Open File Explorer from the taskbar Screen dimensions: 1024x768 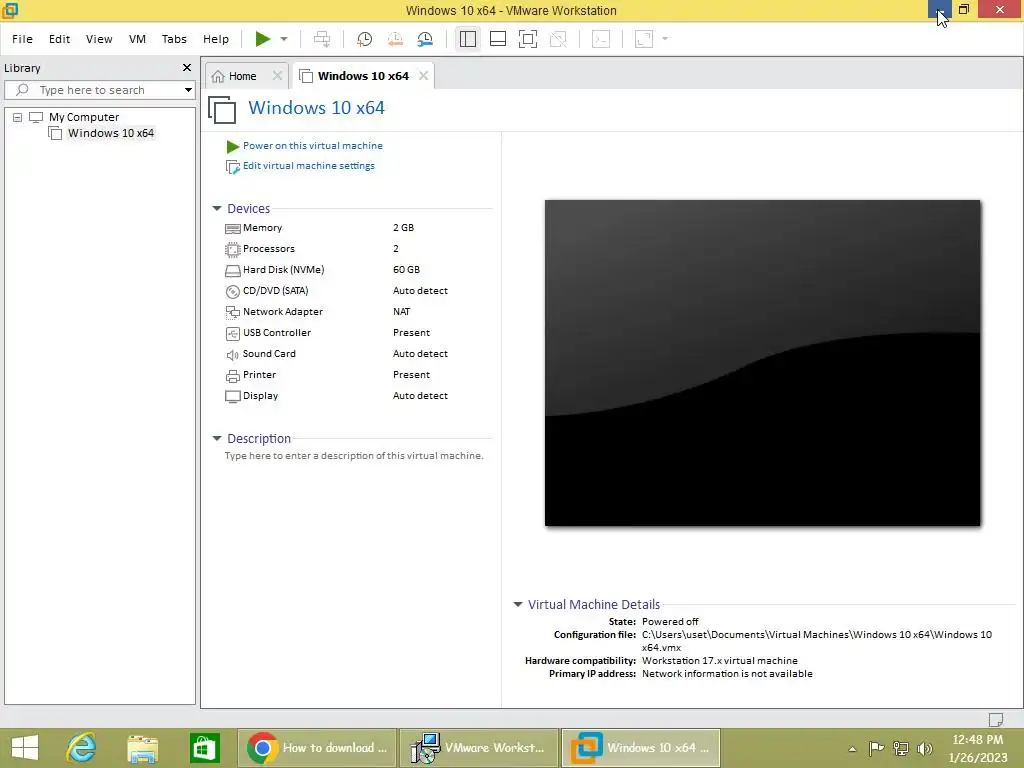[x=143, y=748]
